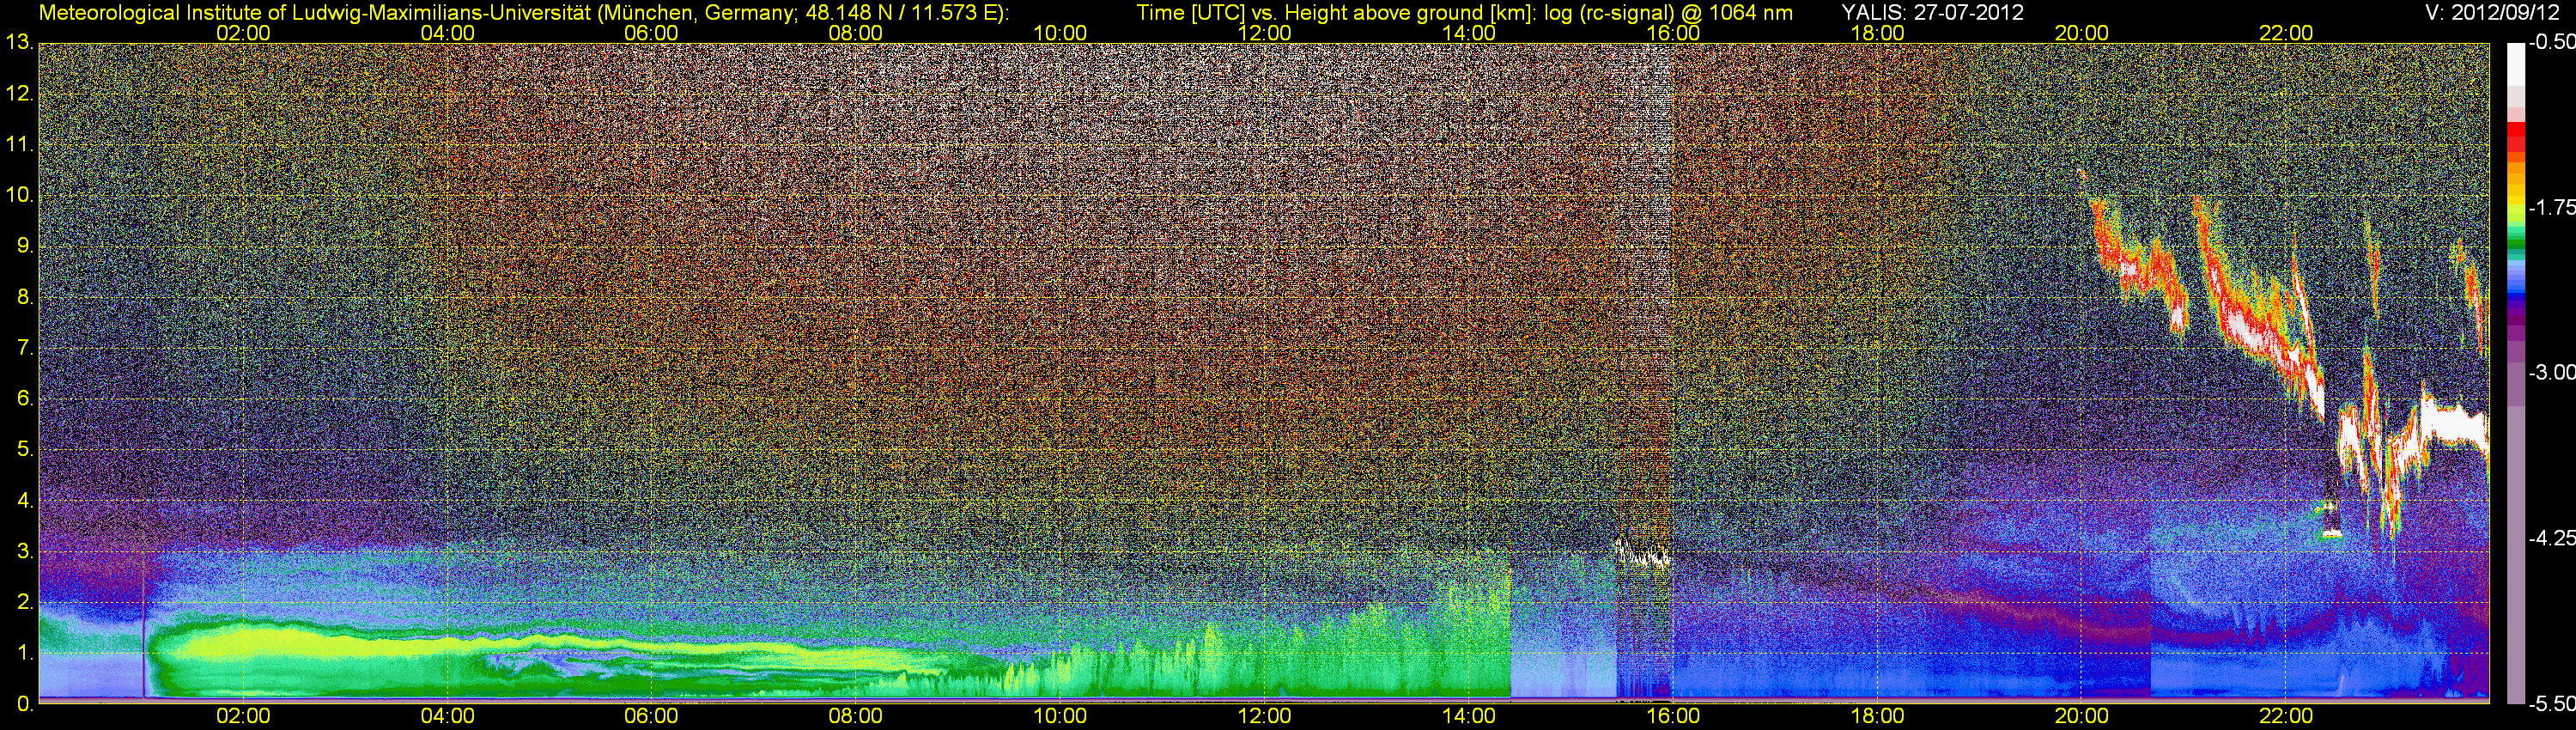This screenshot has height=730, width=2576.
Task: Click the 18:00 label on the lower time axis
Action: pos(1877,716)
